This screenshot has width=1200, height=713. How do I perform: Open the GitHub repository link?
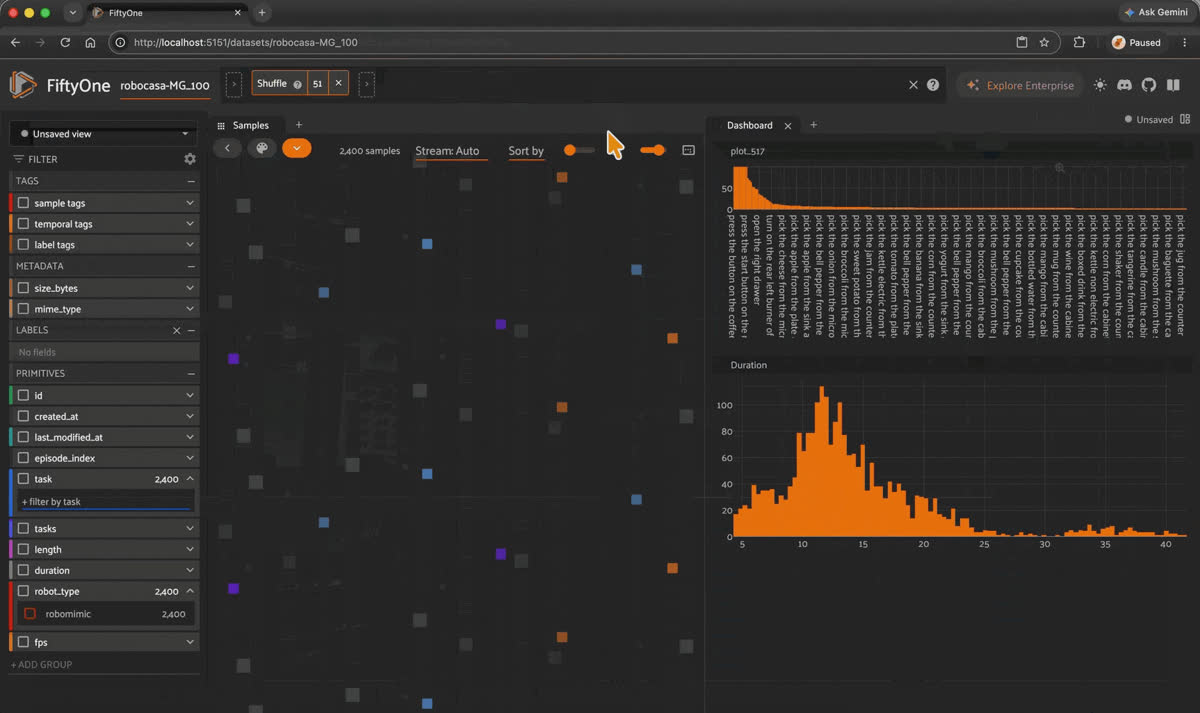click(x=1148, y=85)
